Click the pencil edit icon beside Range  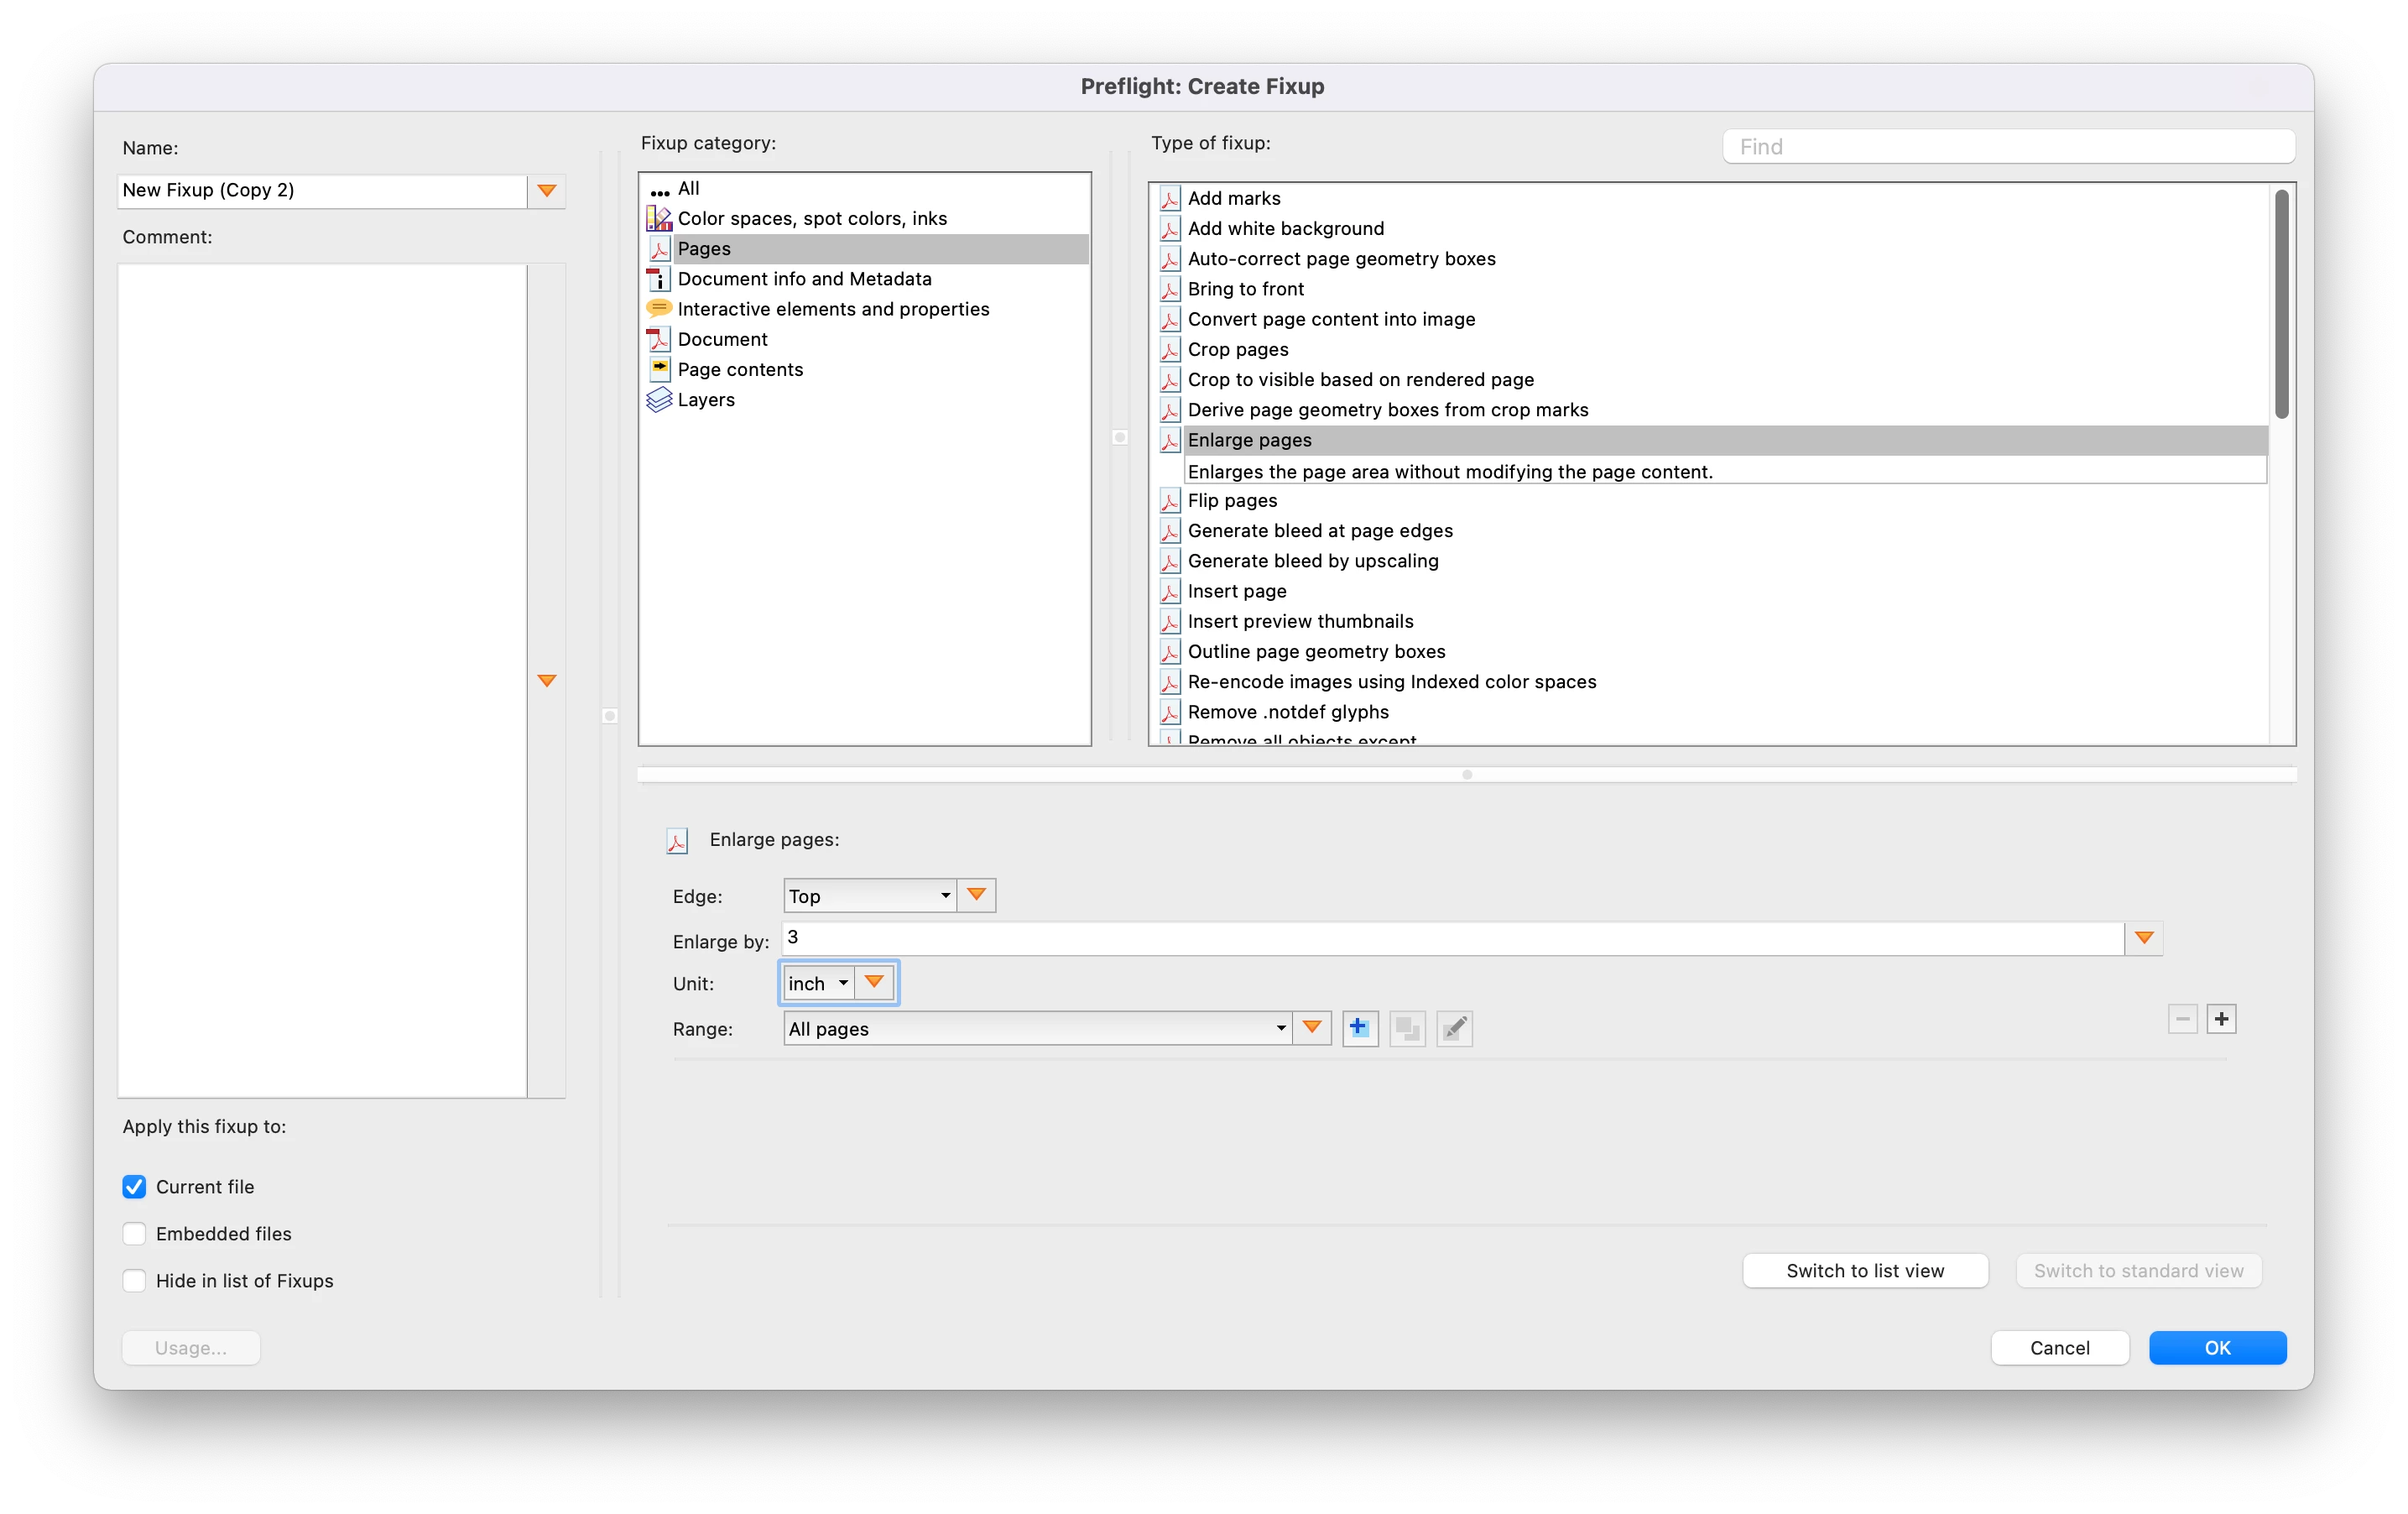click(1454, 1028)
